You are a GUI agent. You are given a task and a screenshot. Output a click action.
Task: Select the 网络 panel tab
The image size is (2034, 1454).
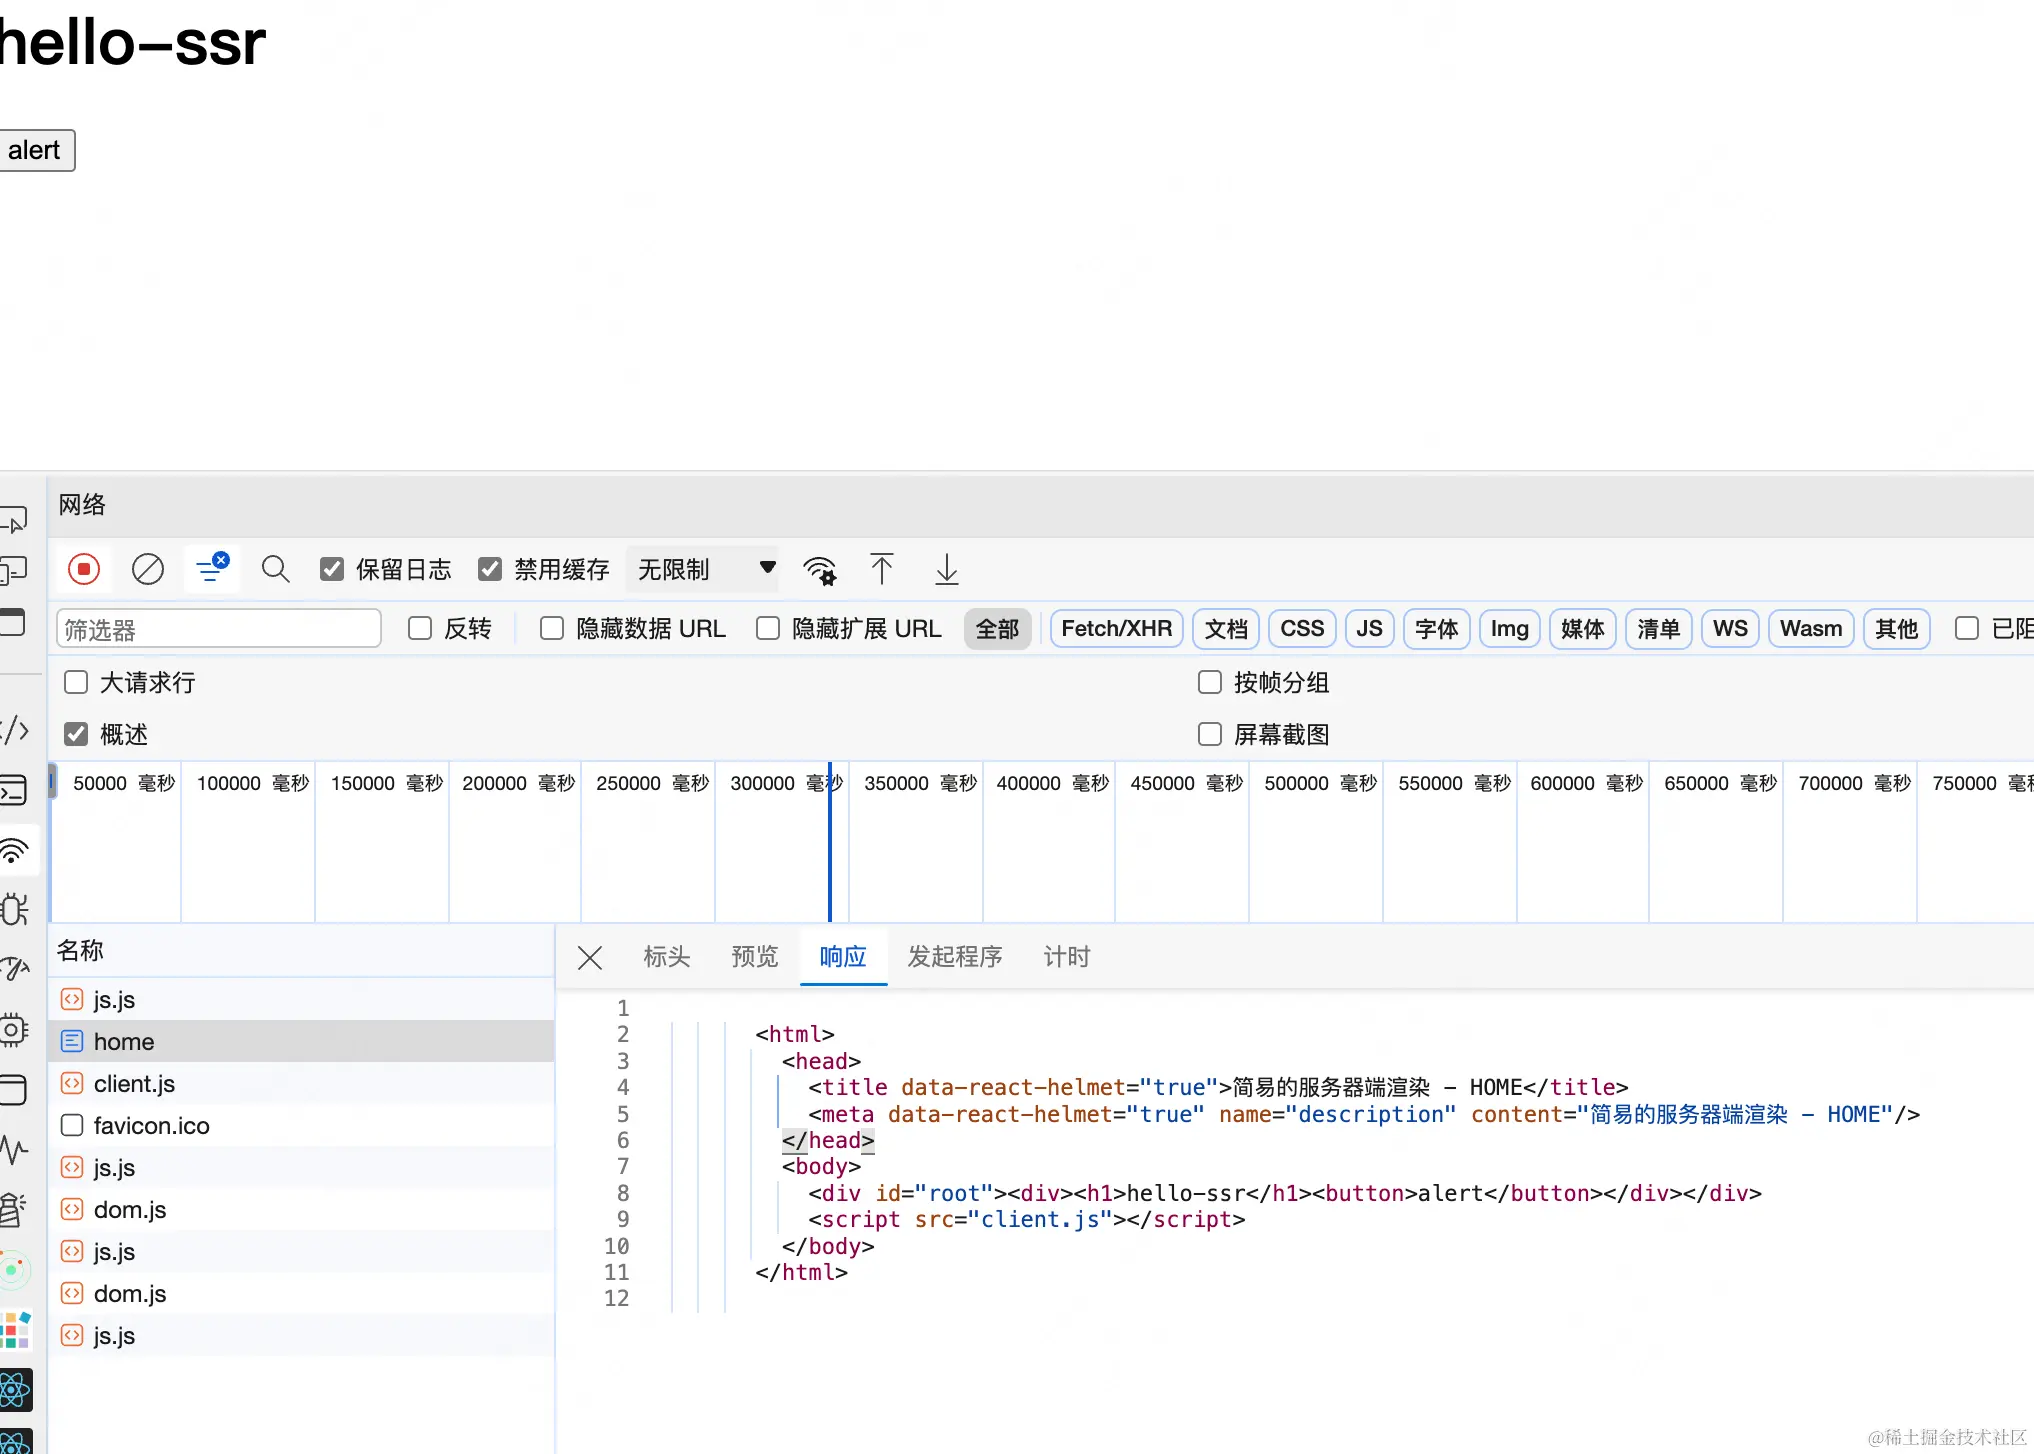click(82, 504)
